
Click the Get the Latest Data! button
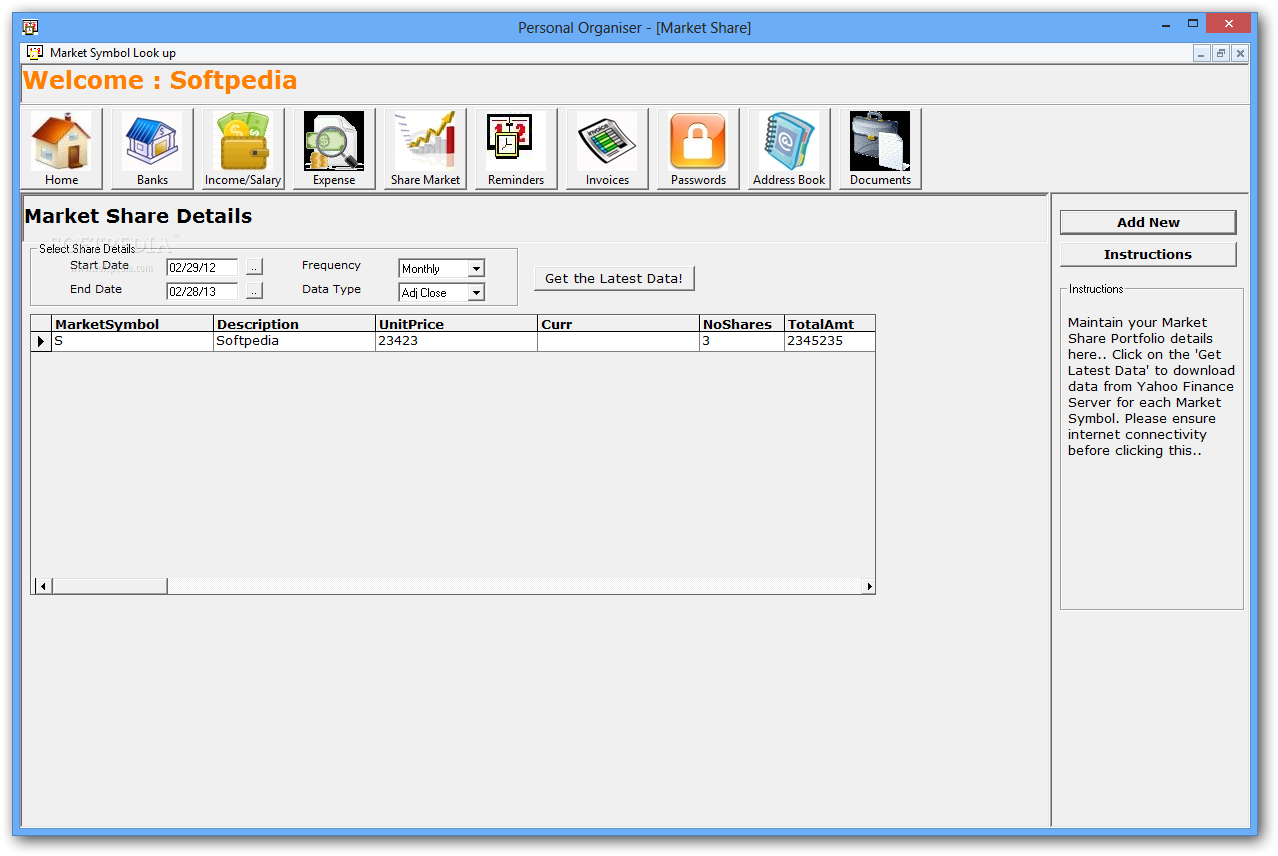click(x=614, y=279)
